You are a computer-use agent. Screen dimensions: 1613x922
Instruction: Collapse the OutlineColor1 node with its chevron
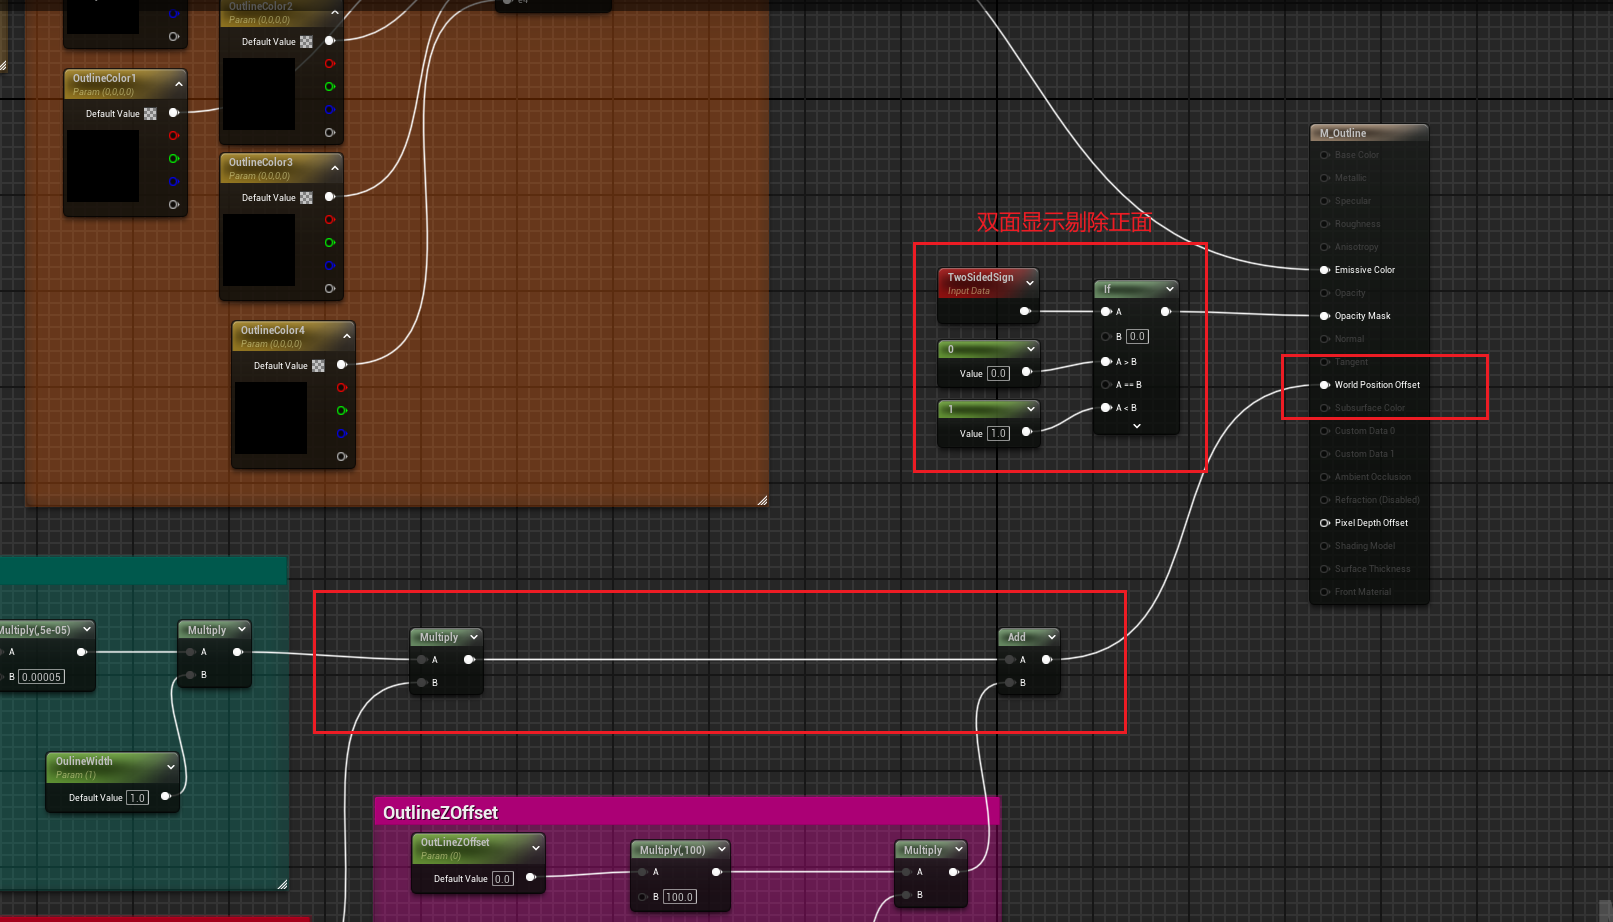pos(179,84)
